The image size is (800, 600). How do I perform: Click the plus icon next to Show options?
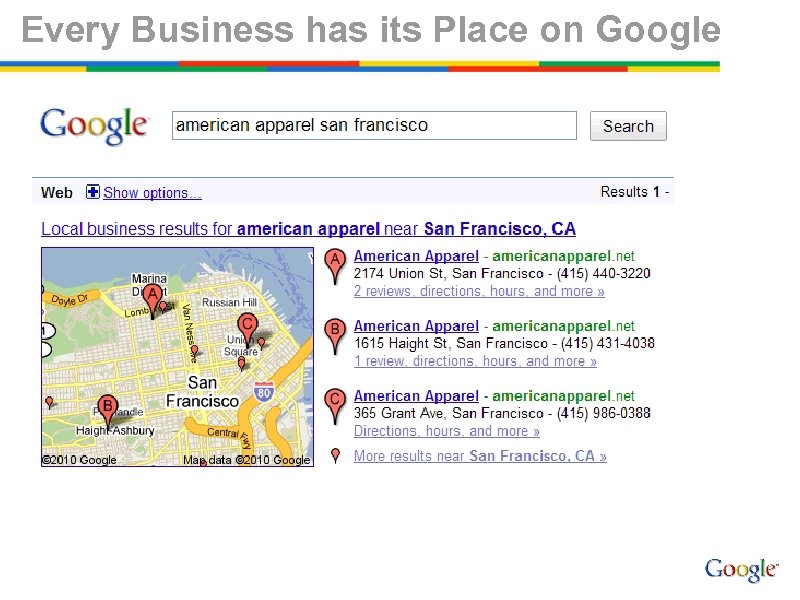[x=91, y=192]
